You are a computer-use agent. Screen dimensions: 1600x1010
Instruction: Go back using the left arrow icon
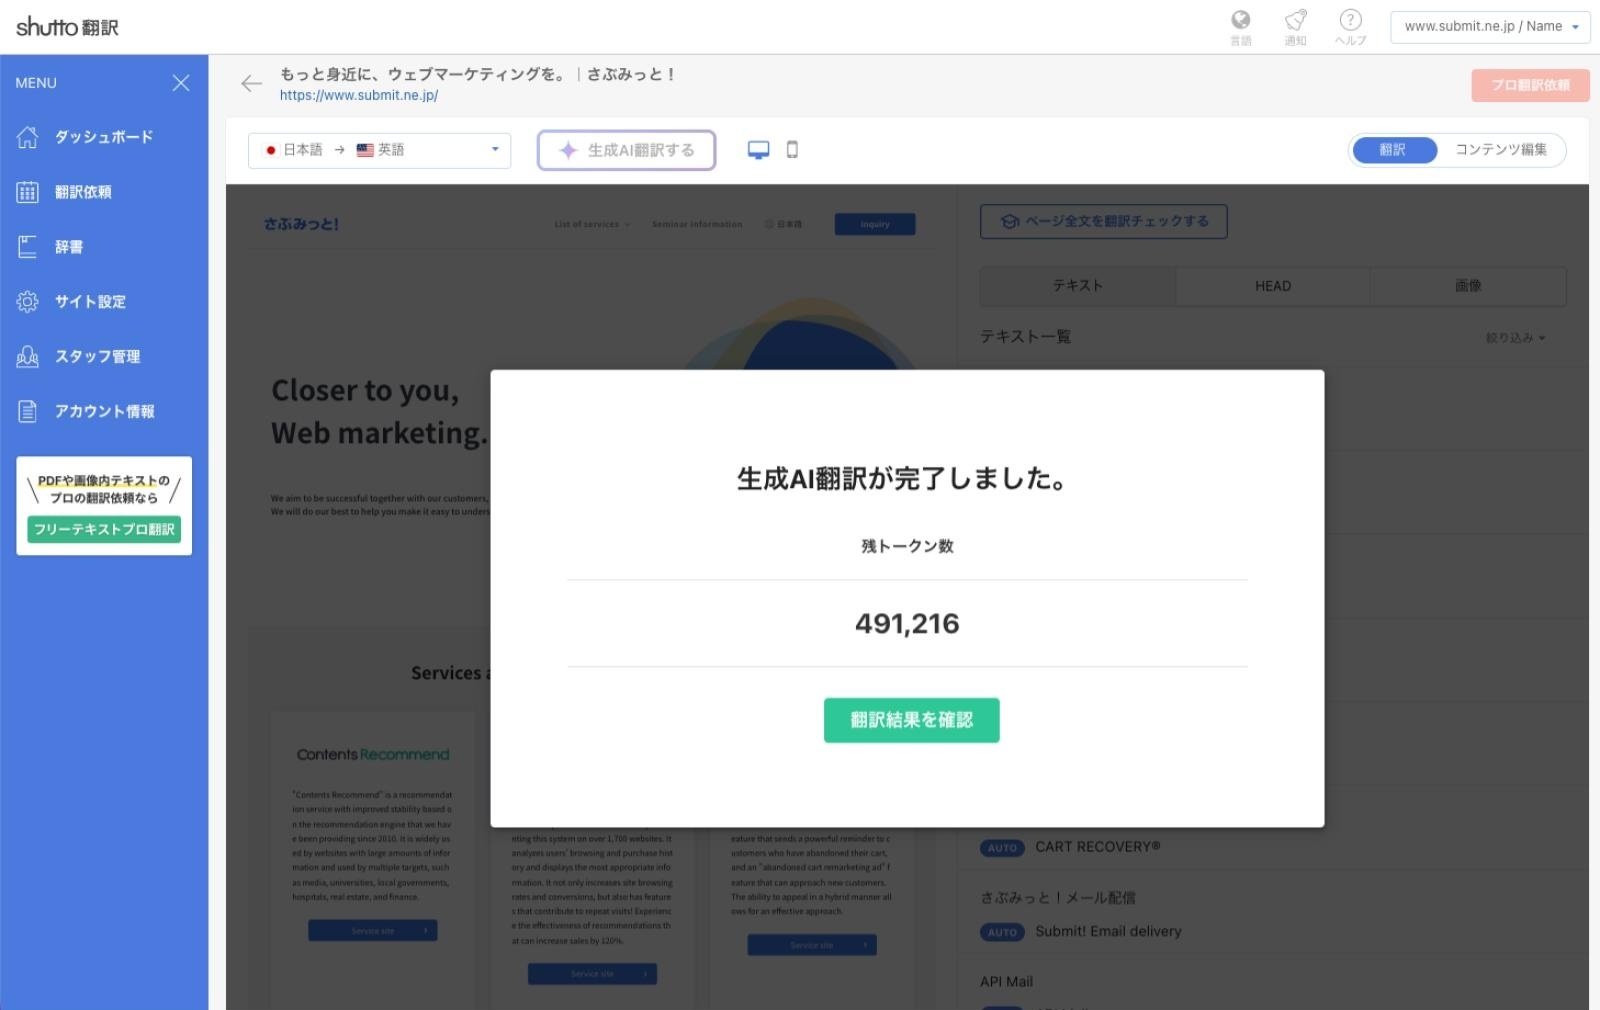pos(251,84)
